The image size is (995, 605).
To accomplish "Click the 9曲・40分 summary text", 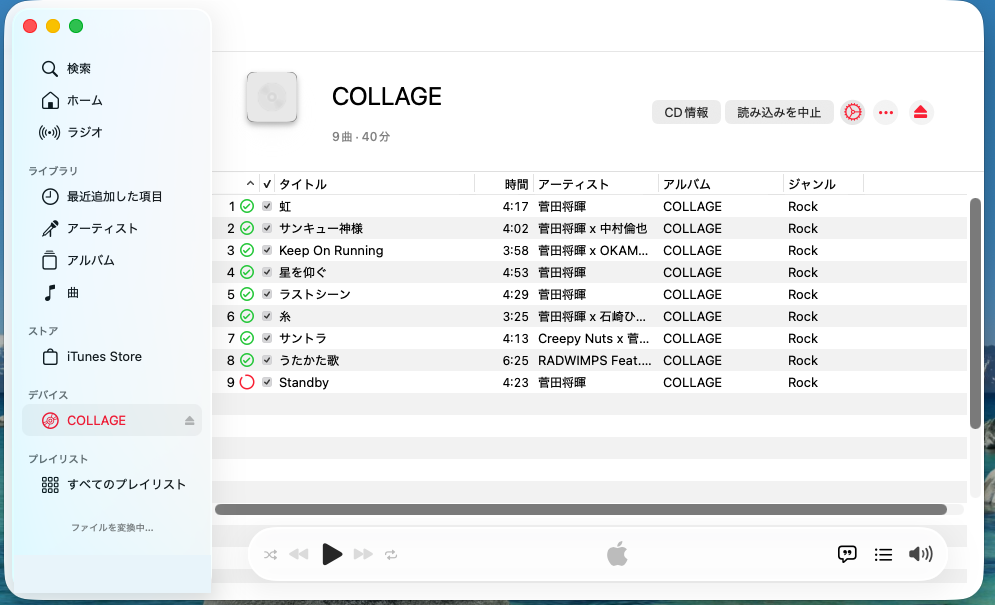I will (360, 136).
